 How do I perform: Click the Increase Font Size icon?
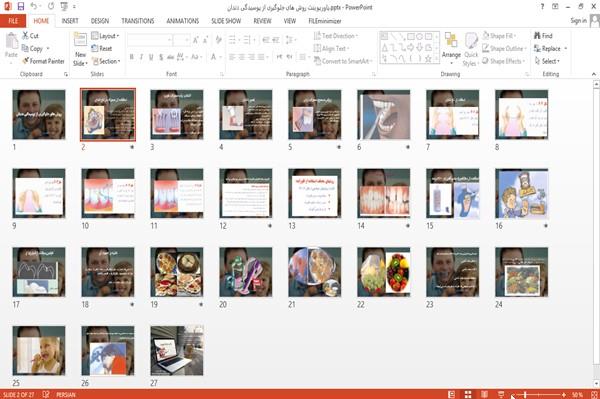coord(196,40)
